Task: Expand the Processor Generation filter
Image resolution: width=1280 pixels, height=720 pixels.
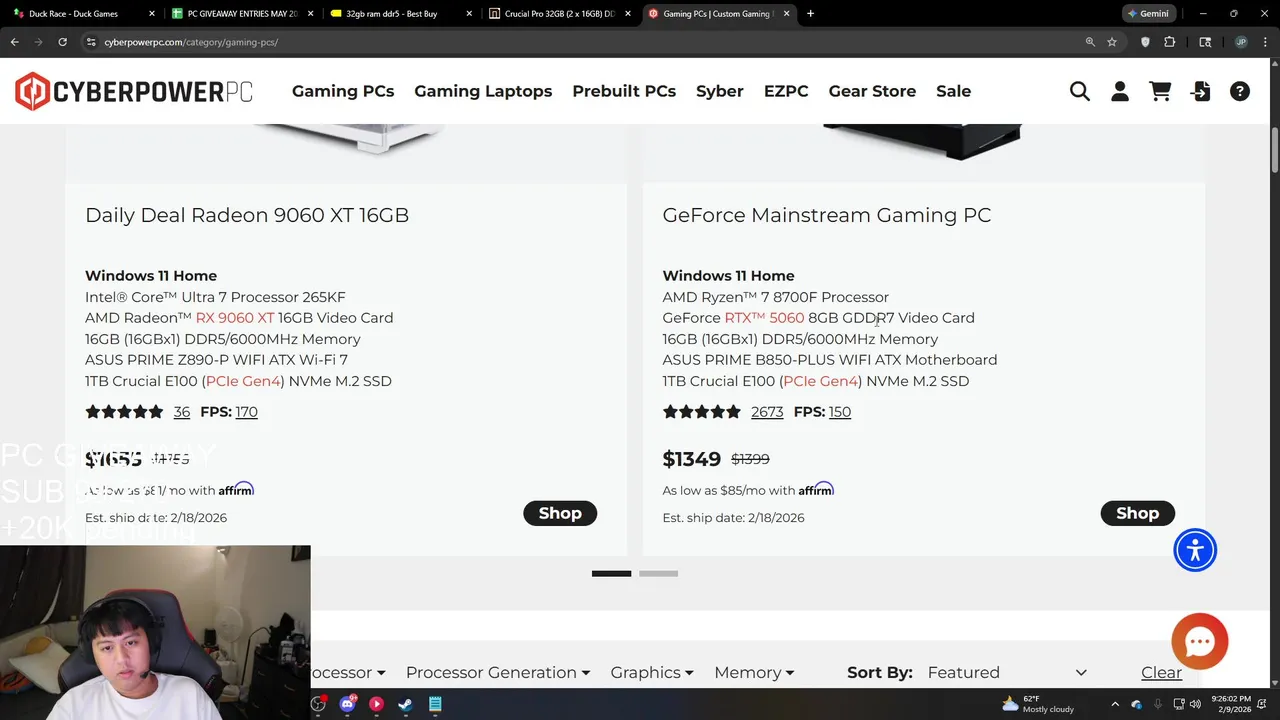Action: (498, 673)
